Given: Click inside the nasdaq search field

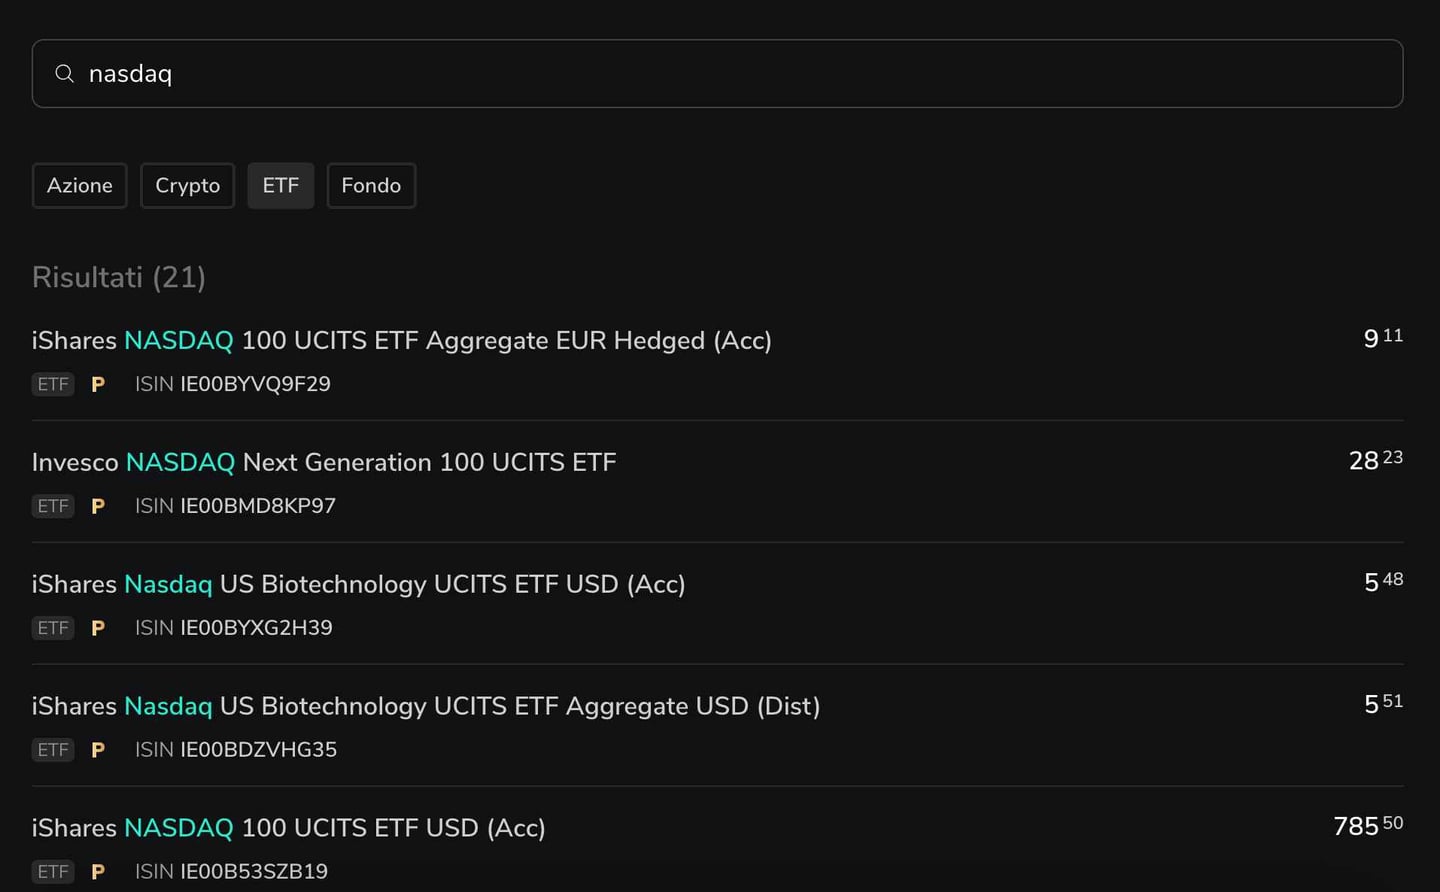Looking at the screenshot, I should (x=400, y=73).
